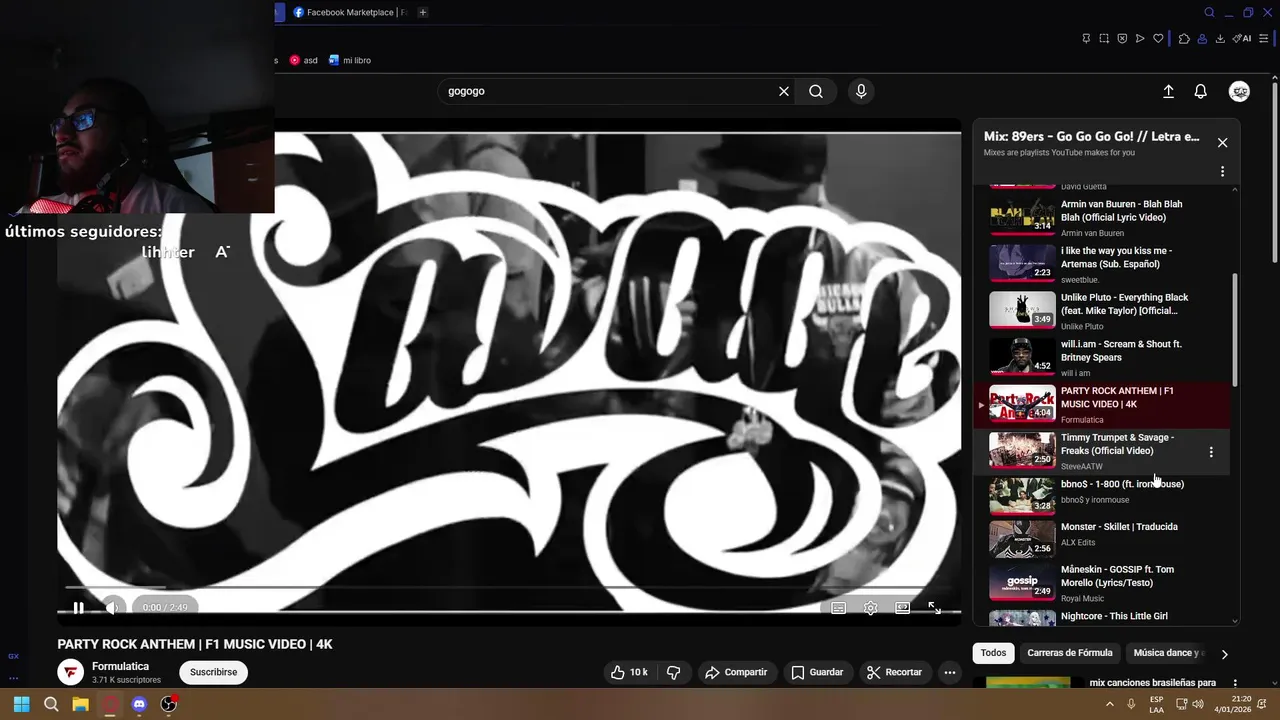This screenshot has width=1280, height=720.
Task: Bookmark page with heart icon
Action: click(1158, 39)
